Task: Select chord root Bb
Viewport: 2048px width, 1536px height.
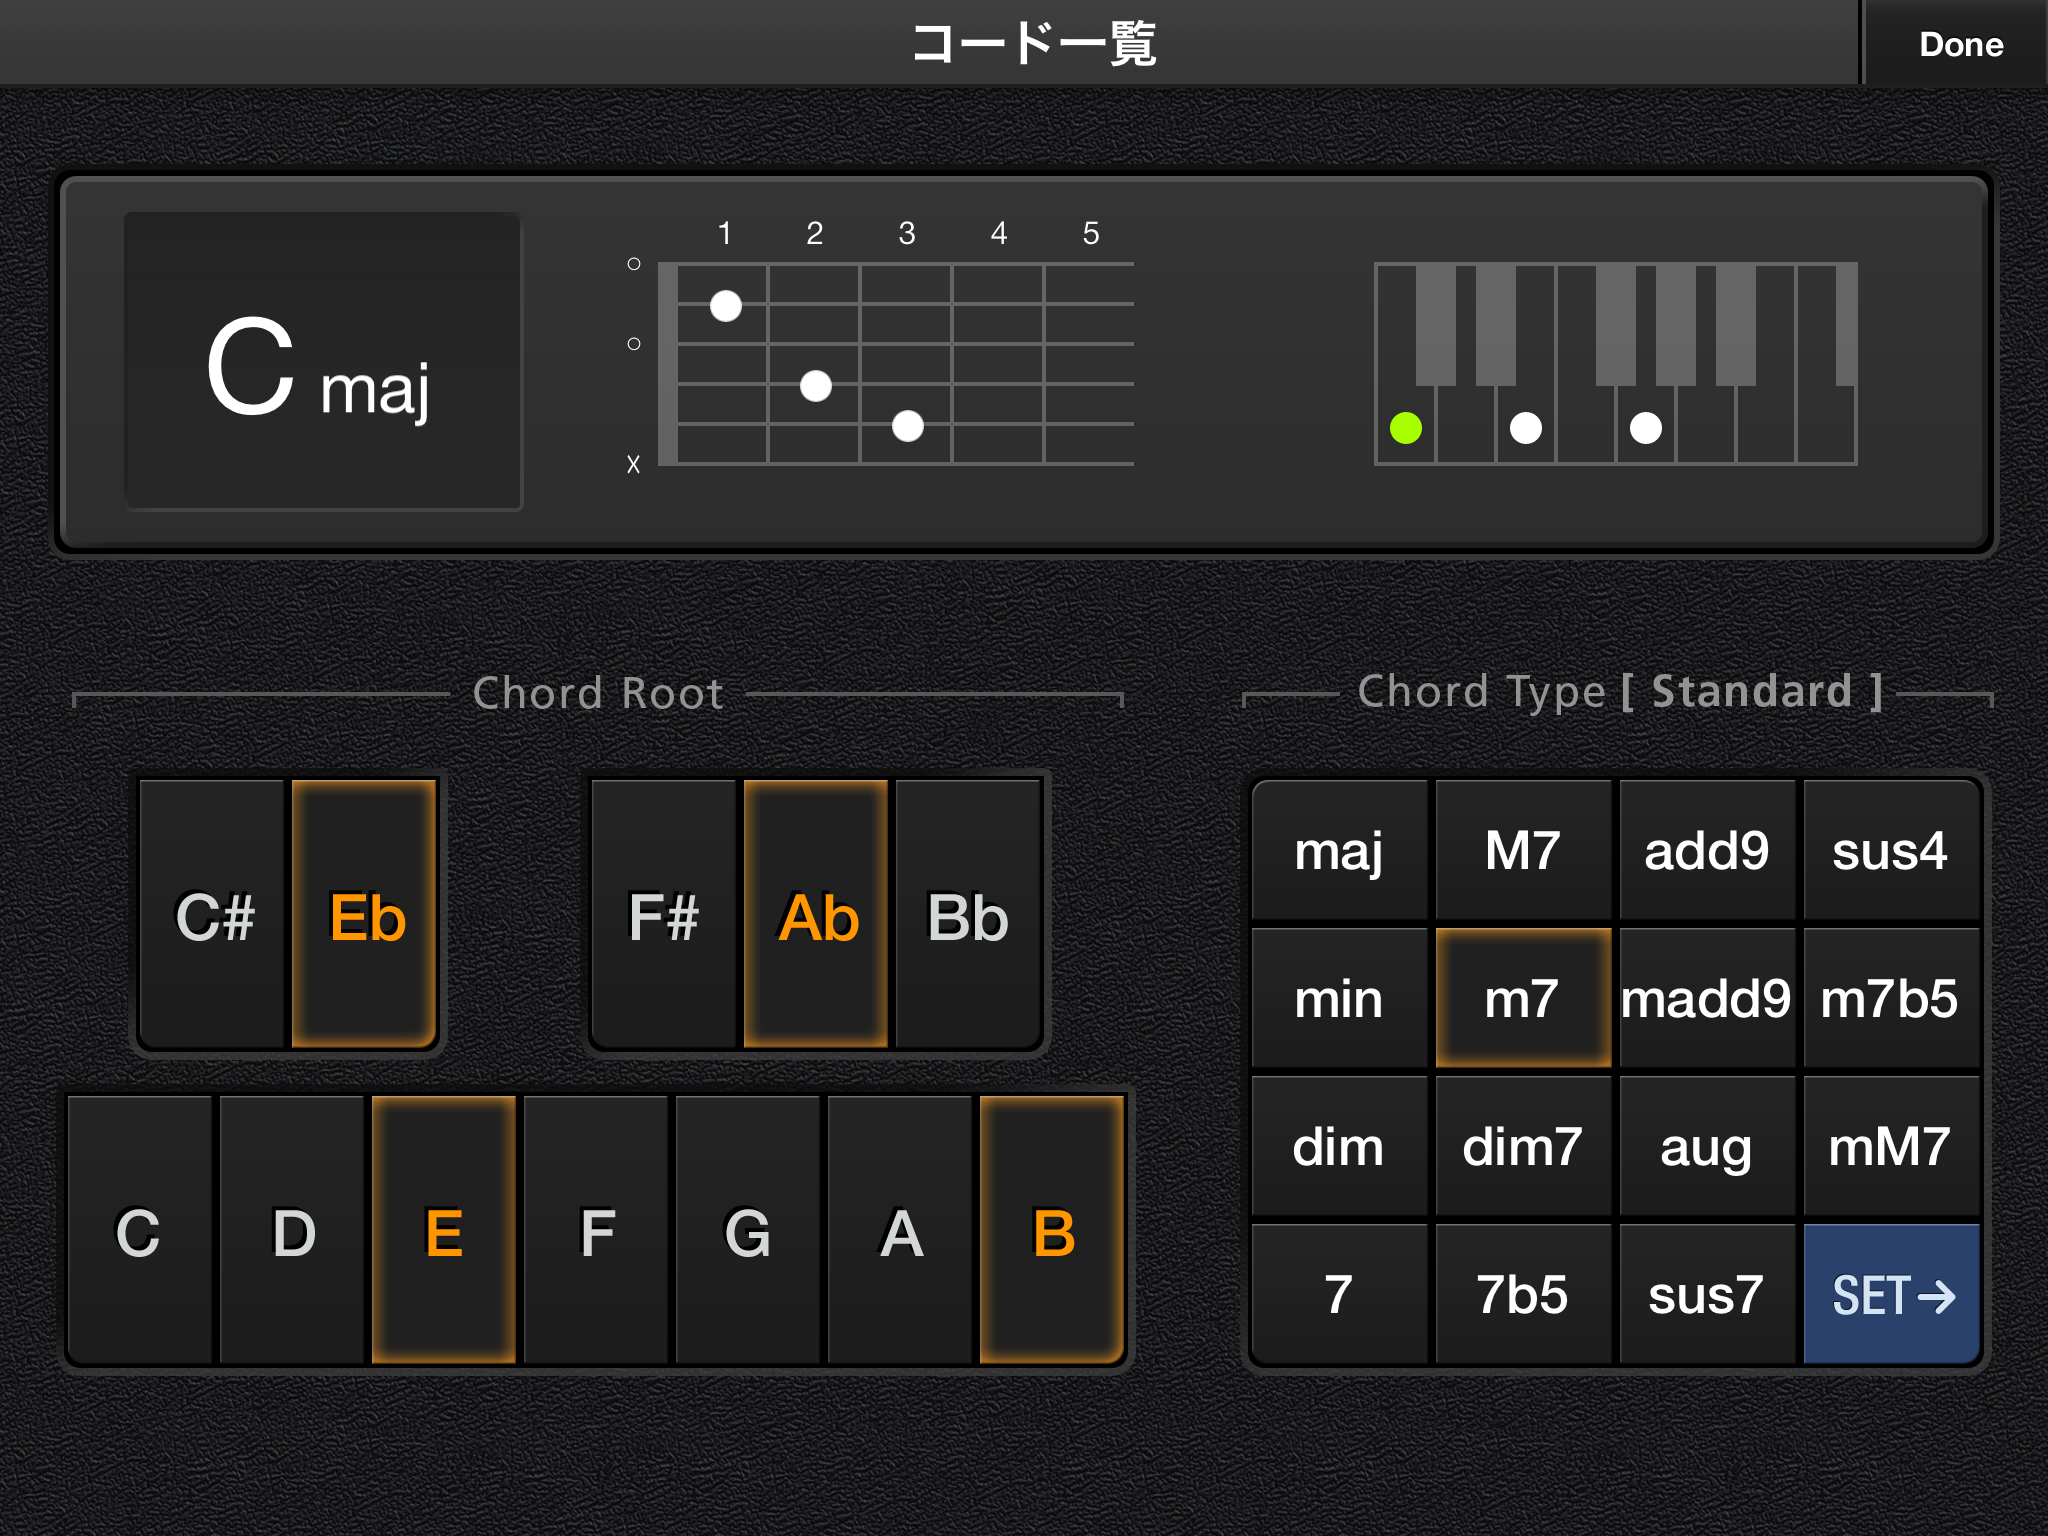Action: pos(968,915)
